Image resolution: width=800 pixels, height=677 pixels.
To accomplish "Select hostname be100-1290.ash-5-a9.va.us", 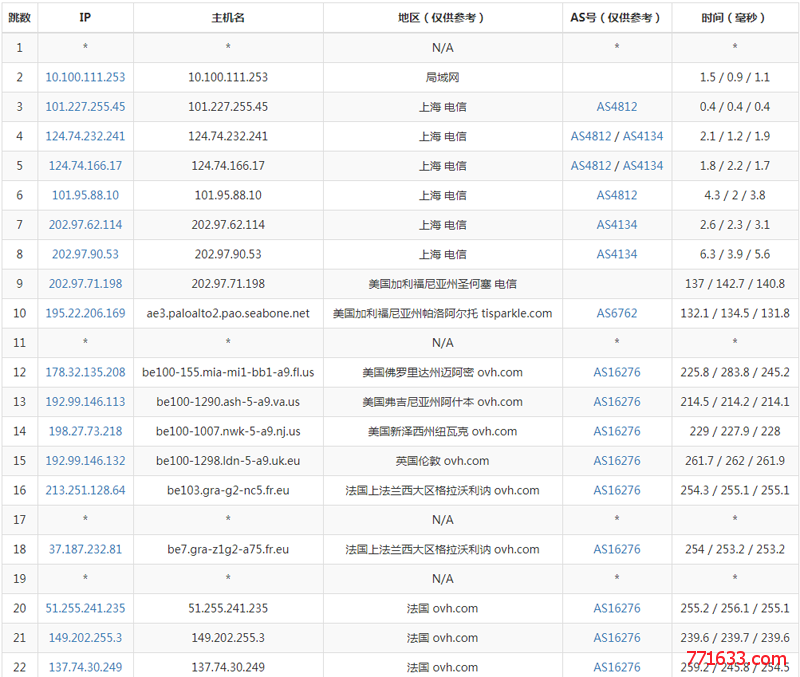I will (228, 402).
